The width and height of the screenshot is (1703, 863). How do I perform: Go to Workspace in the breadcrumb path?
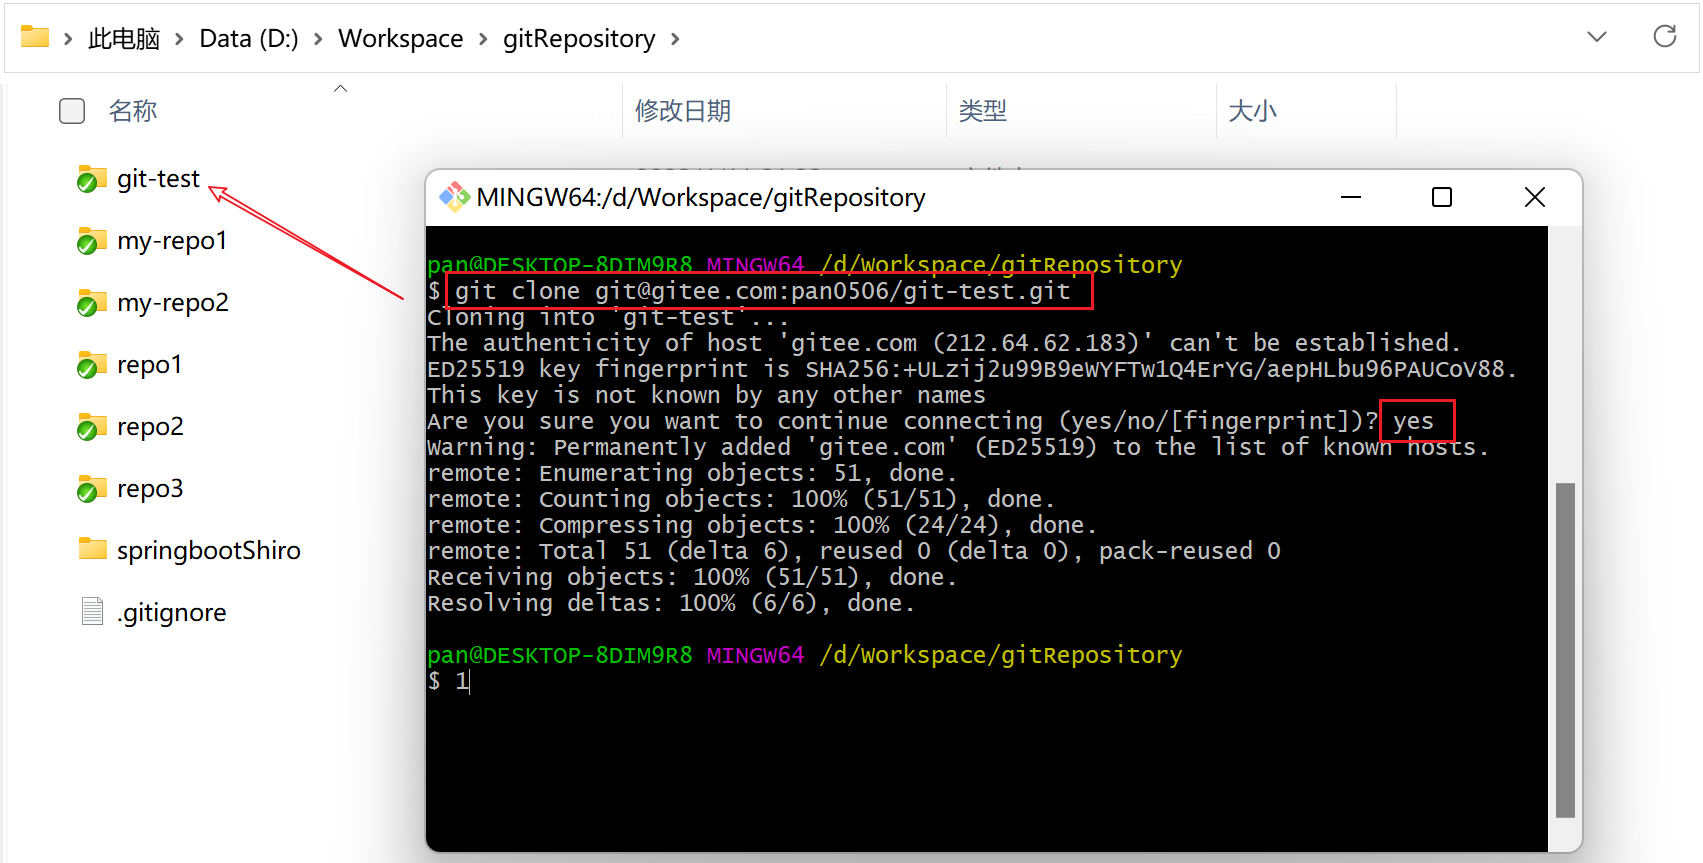(x=400, y=39)
